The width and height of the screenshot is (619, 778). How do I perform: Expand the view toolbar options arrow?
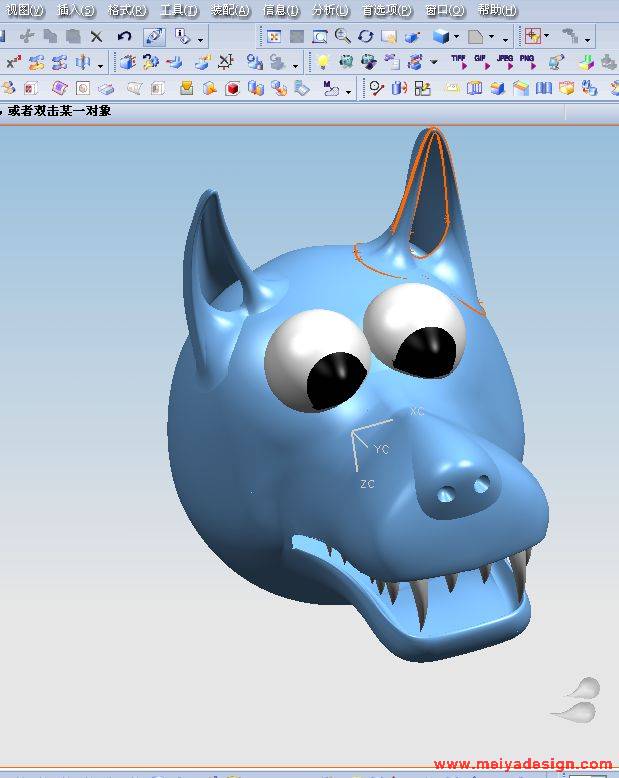tap(505, 39)
